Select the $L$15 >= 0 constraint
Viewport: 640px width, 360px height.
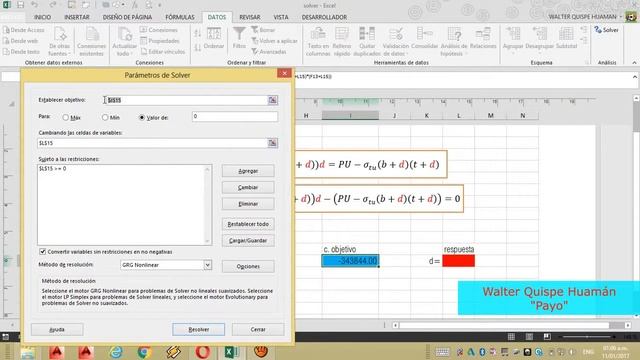(52, 169)
